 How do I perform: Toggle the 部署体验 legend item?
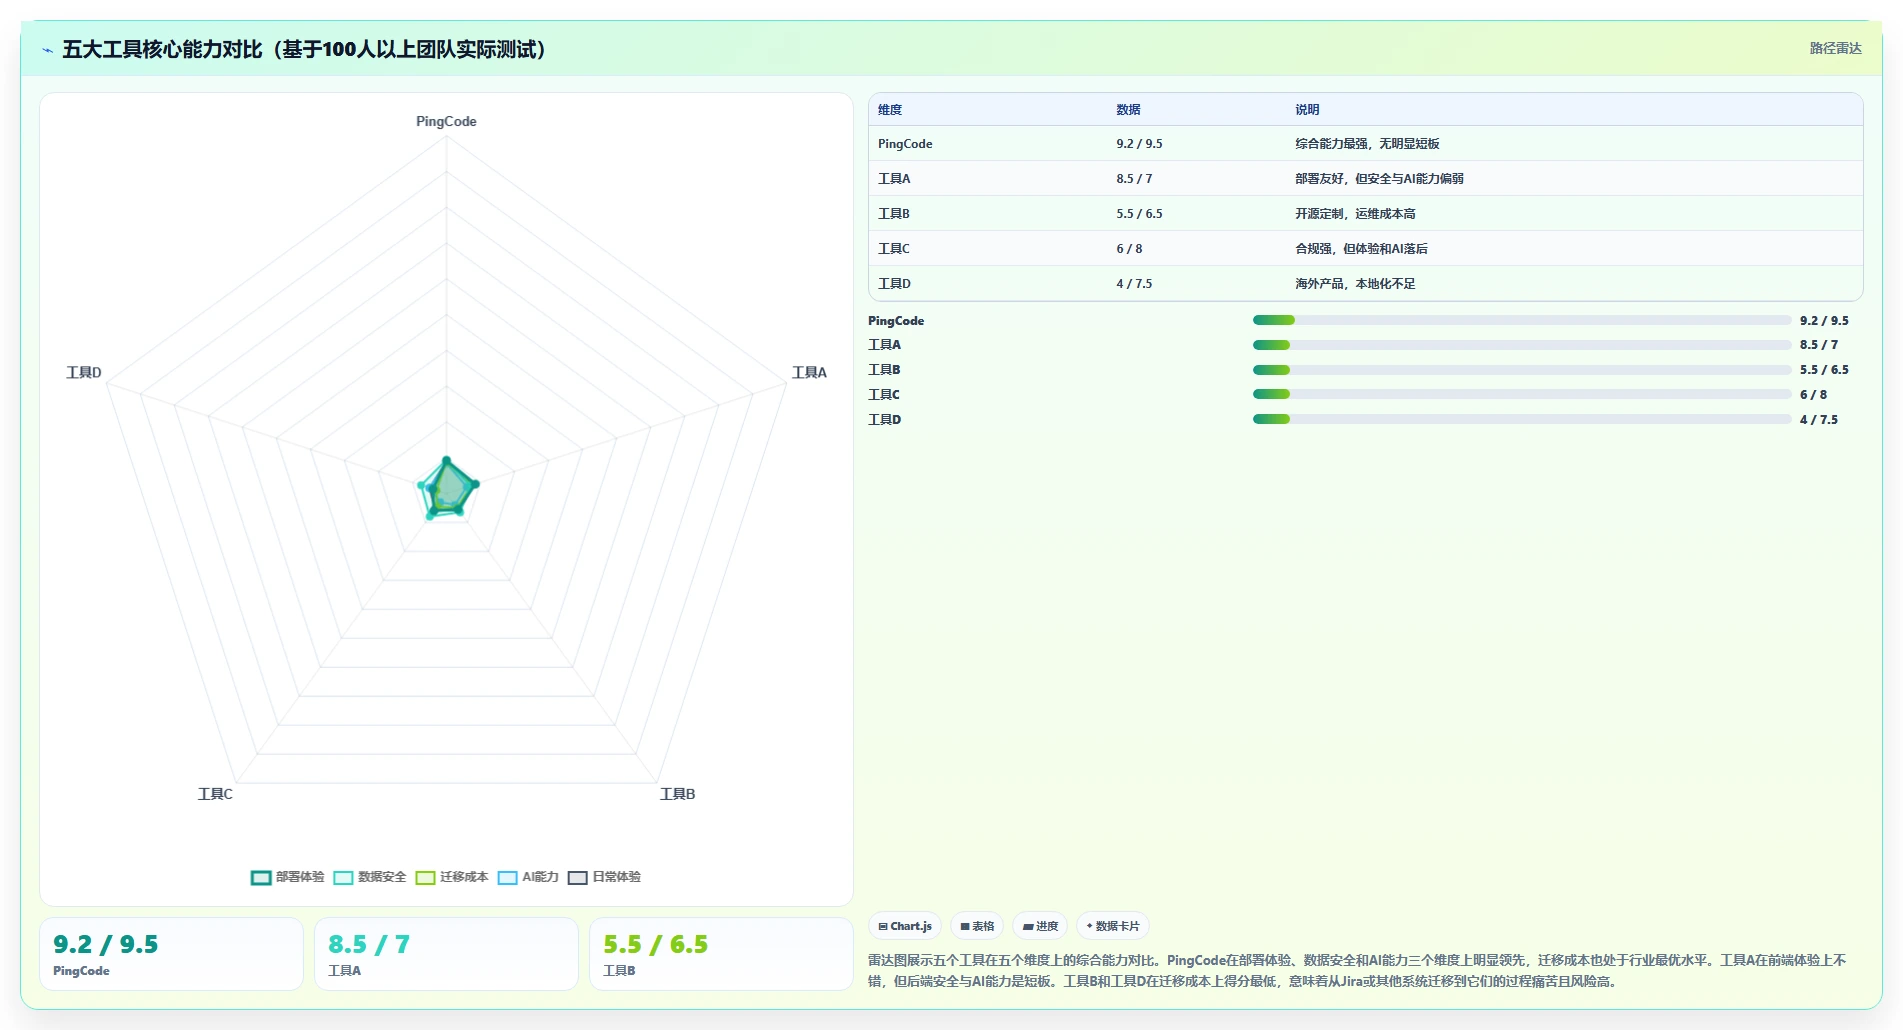(287, 877)
